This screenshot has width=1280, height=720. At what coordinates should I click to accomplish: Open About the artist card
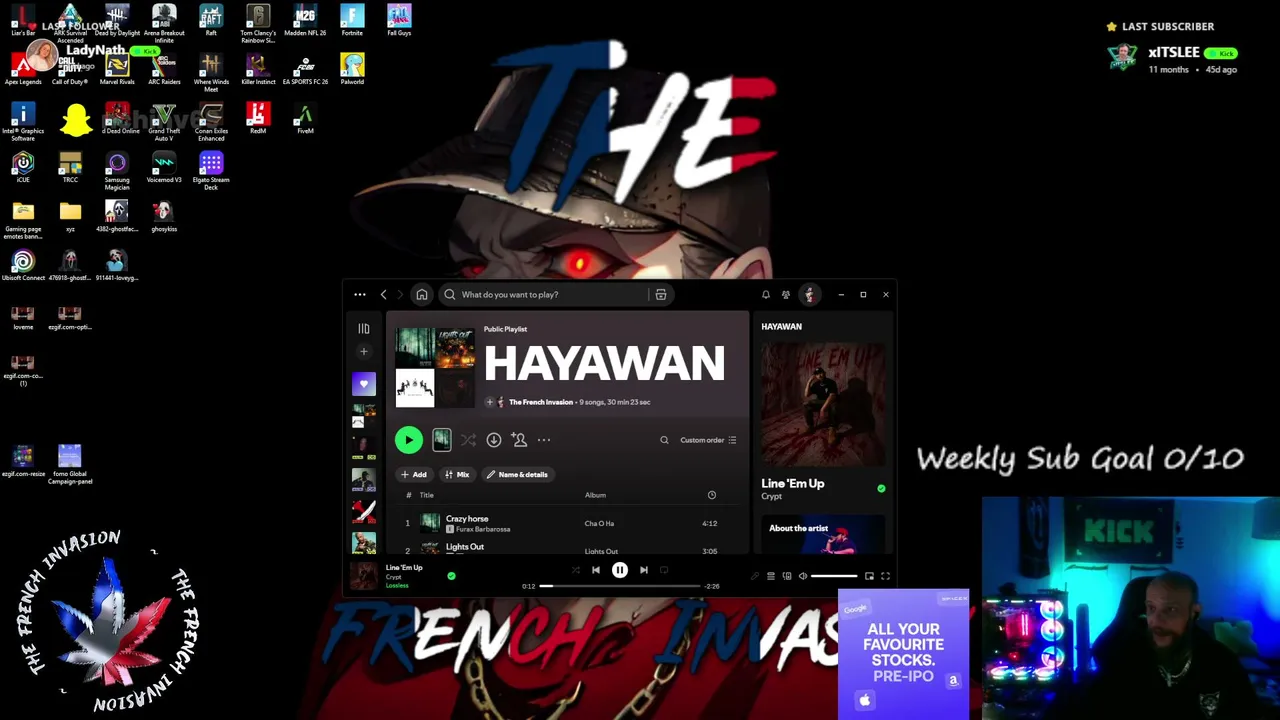[x=823, y=535]
